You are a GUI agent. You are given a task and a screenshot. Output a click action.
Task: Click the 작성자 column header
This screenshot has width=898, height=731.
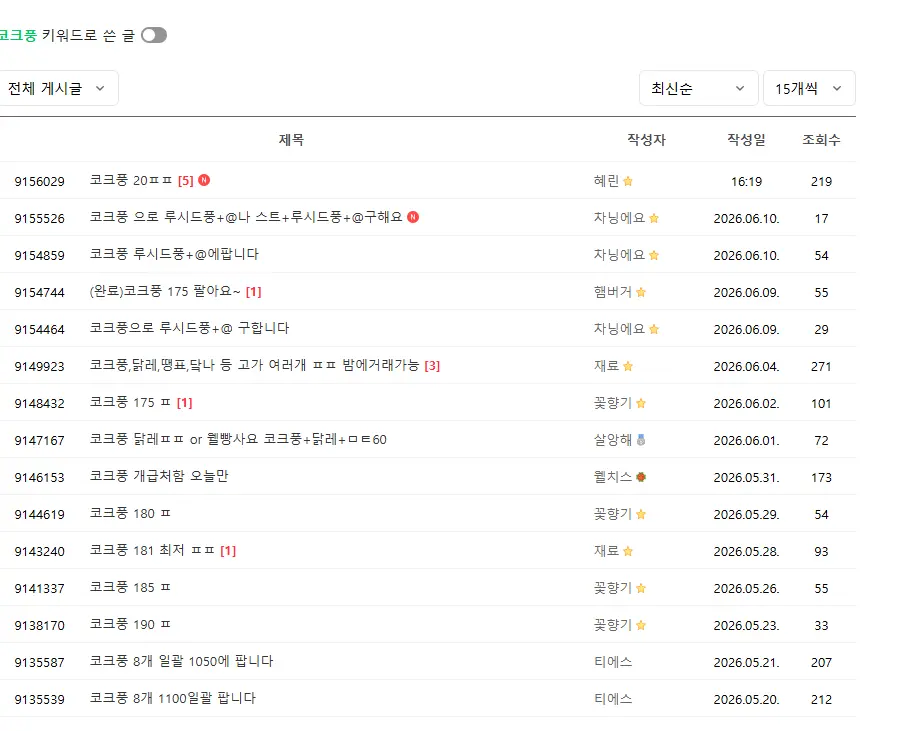[646, 139]
